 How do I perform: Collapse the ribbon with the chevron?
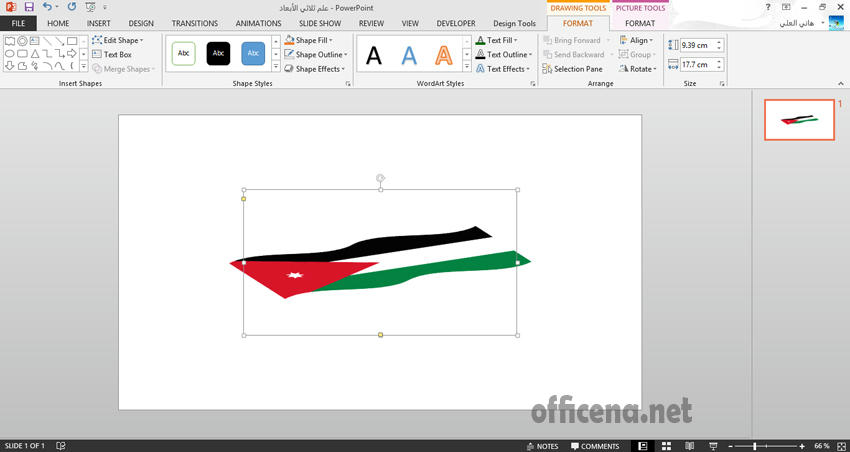pyautogui.click(x=841, y=83)
